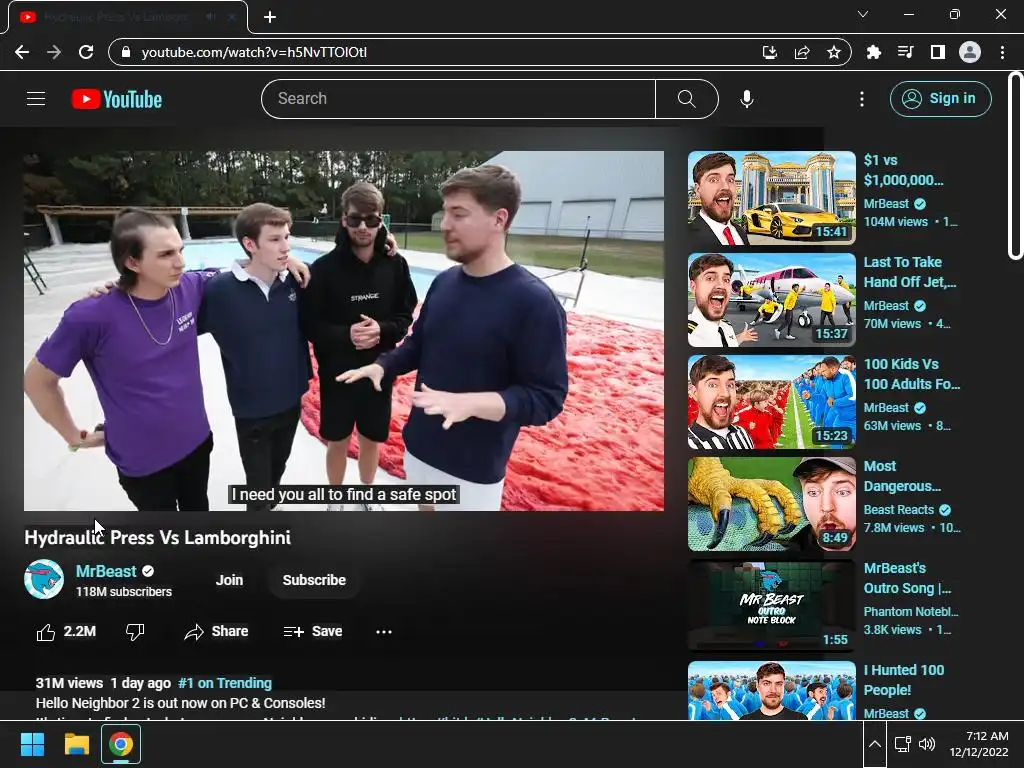Click the Sign in button
Viewport: 1024px width, 768px height.
point(940,99)
